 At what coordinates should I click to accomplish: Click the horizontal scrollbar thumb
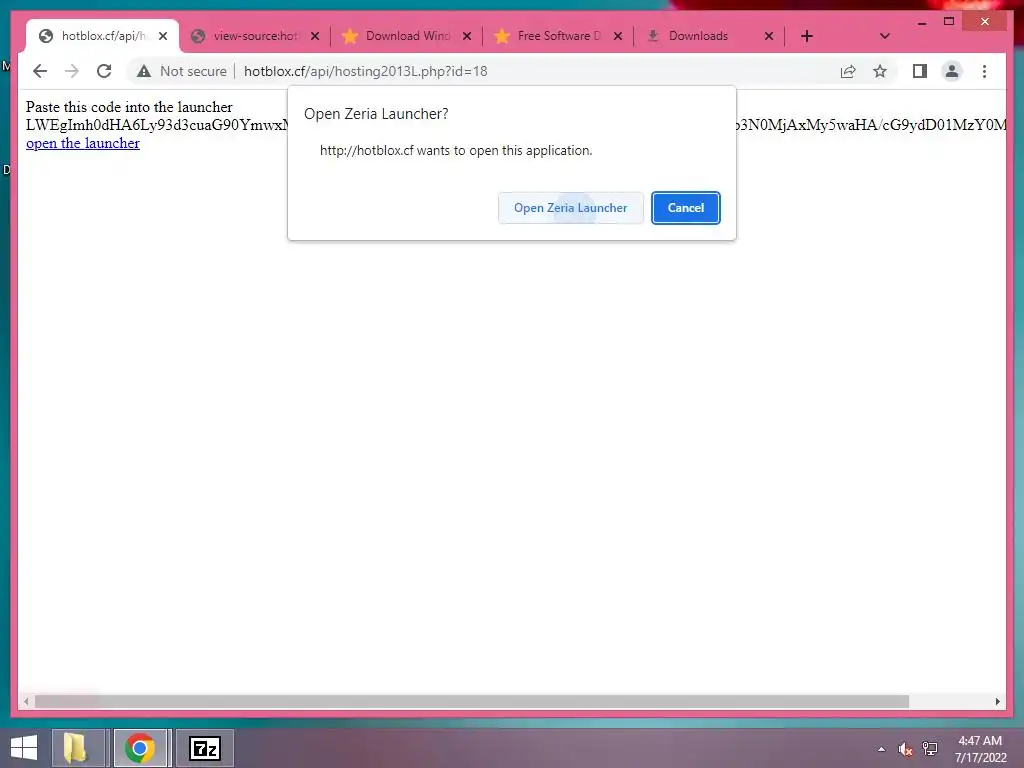(x=472, y=701)
